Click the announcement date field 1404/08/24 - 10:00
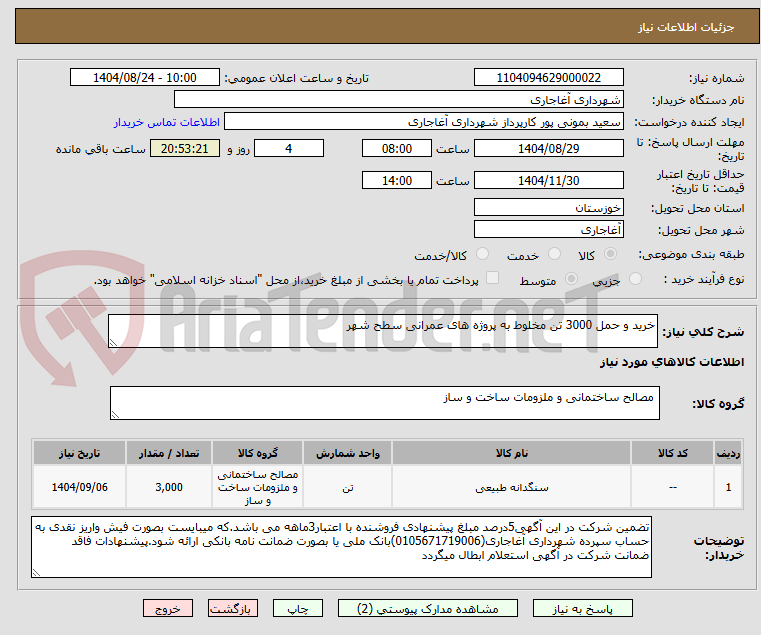 (x=145, y=77)
